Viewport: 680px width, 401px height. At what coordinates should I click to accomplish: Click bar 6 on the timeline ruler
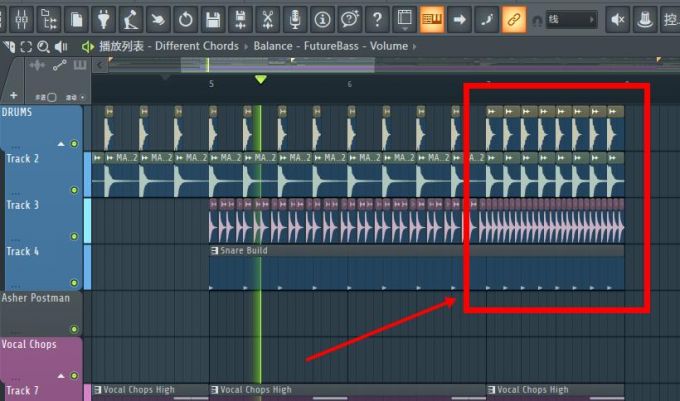(350, 84)
